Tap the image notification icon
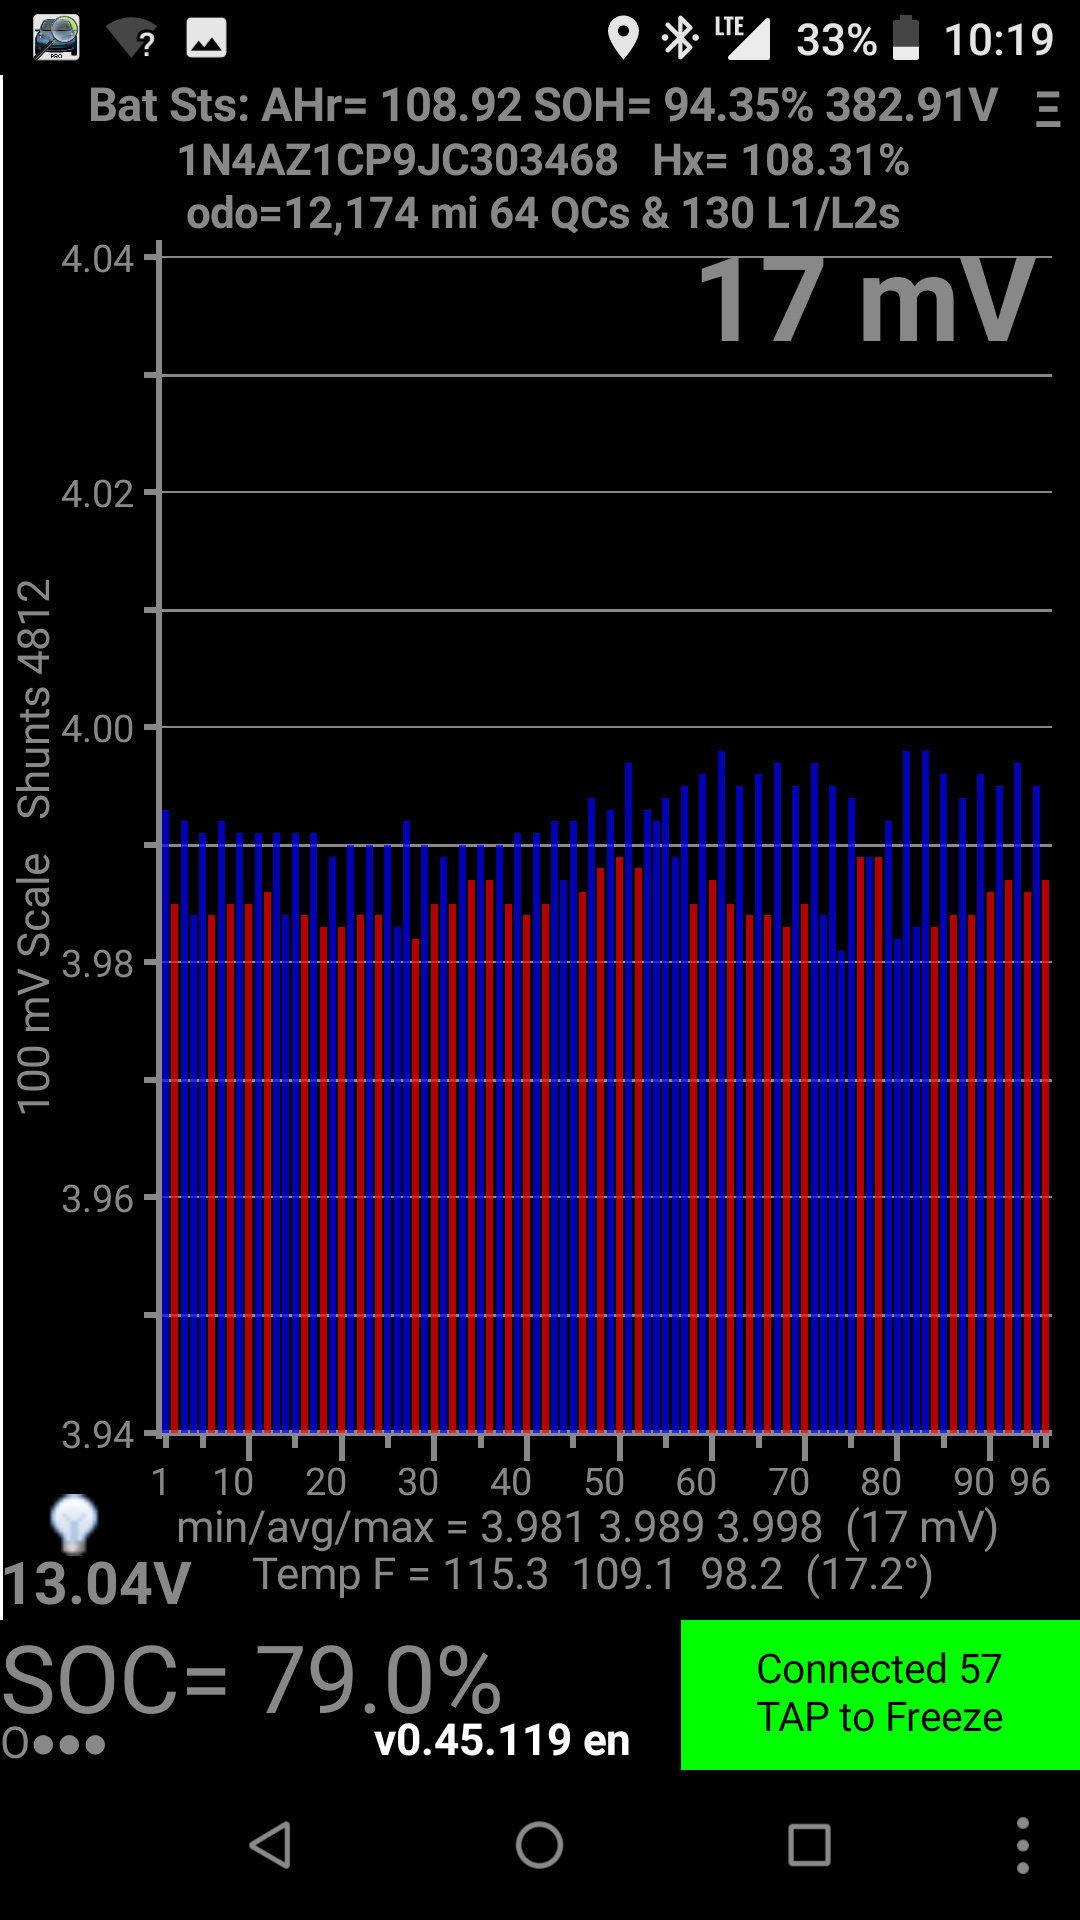This screenshot has height=1920, width=1080. 206,39
